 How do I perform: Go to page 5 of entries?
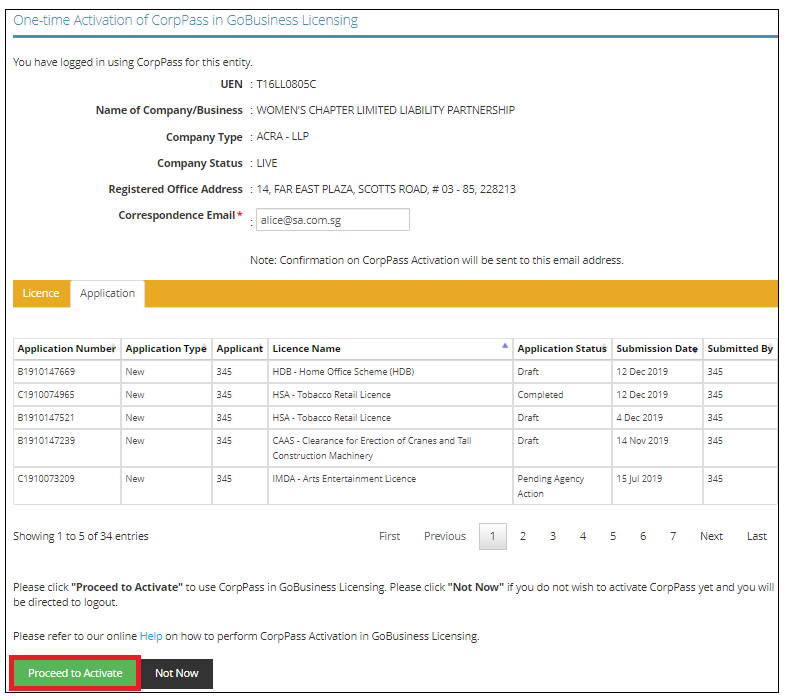click(613, 536)
